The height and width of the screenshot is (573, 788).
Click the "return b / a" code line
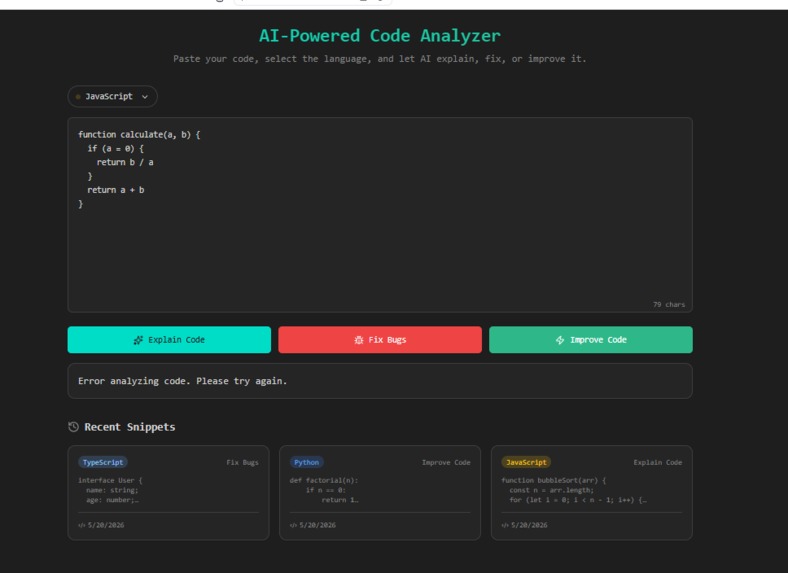pyautogui.click(x=125, y=162)
